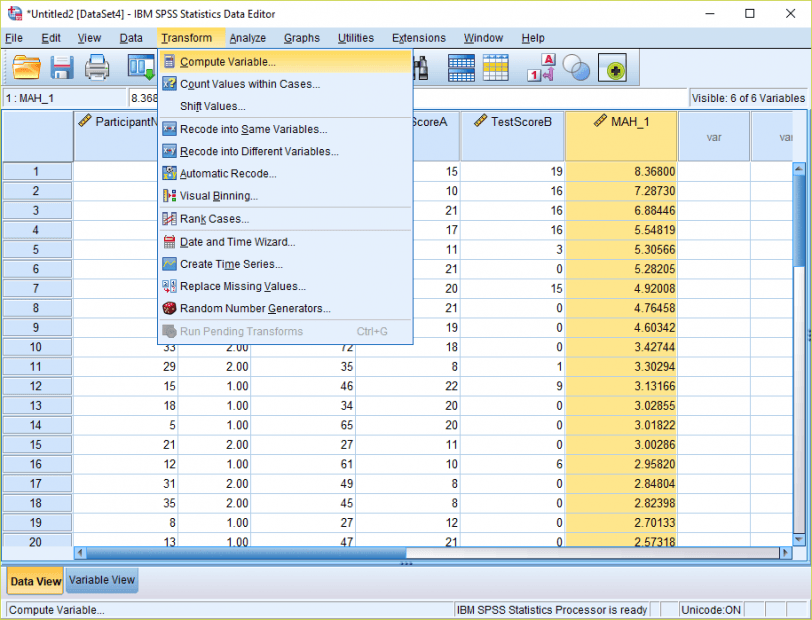Select Count Values within Cases option
Image resolution: width=812 pixels, height=620 pixels.
(249, 84)
